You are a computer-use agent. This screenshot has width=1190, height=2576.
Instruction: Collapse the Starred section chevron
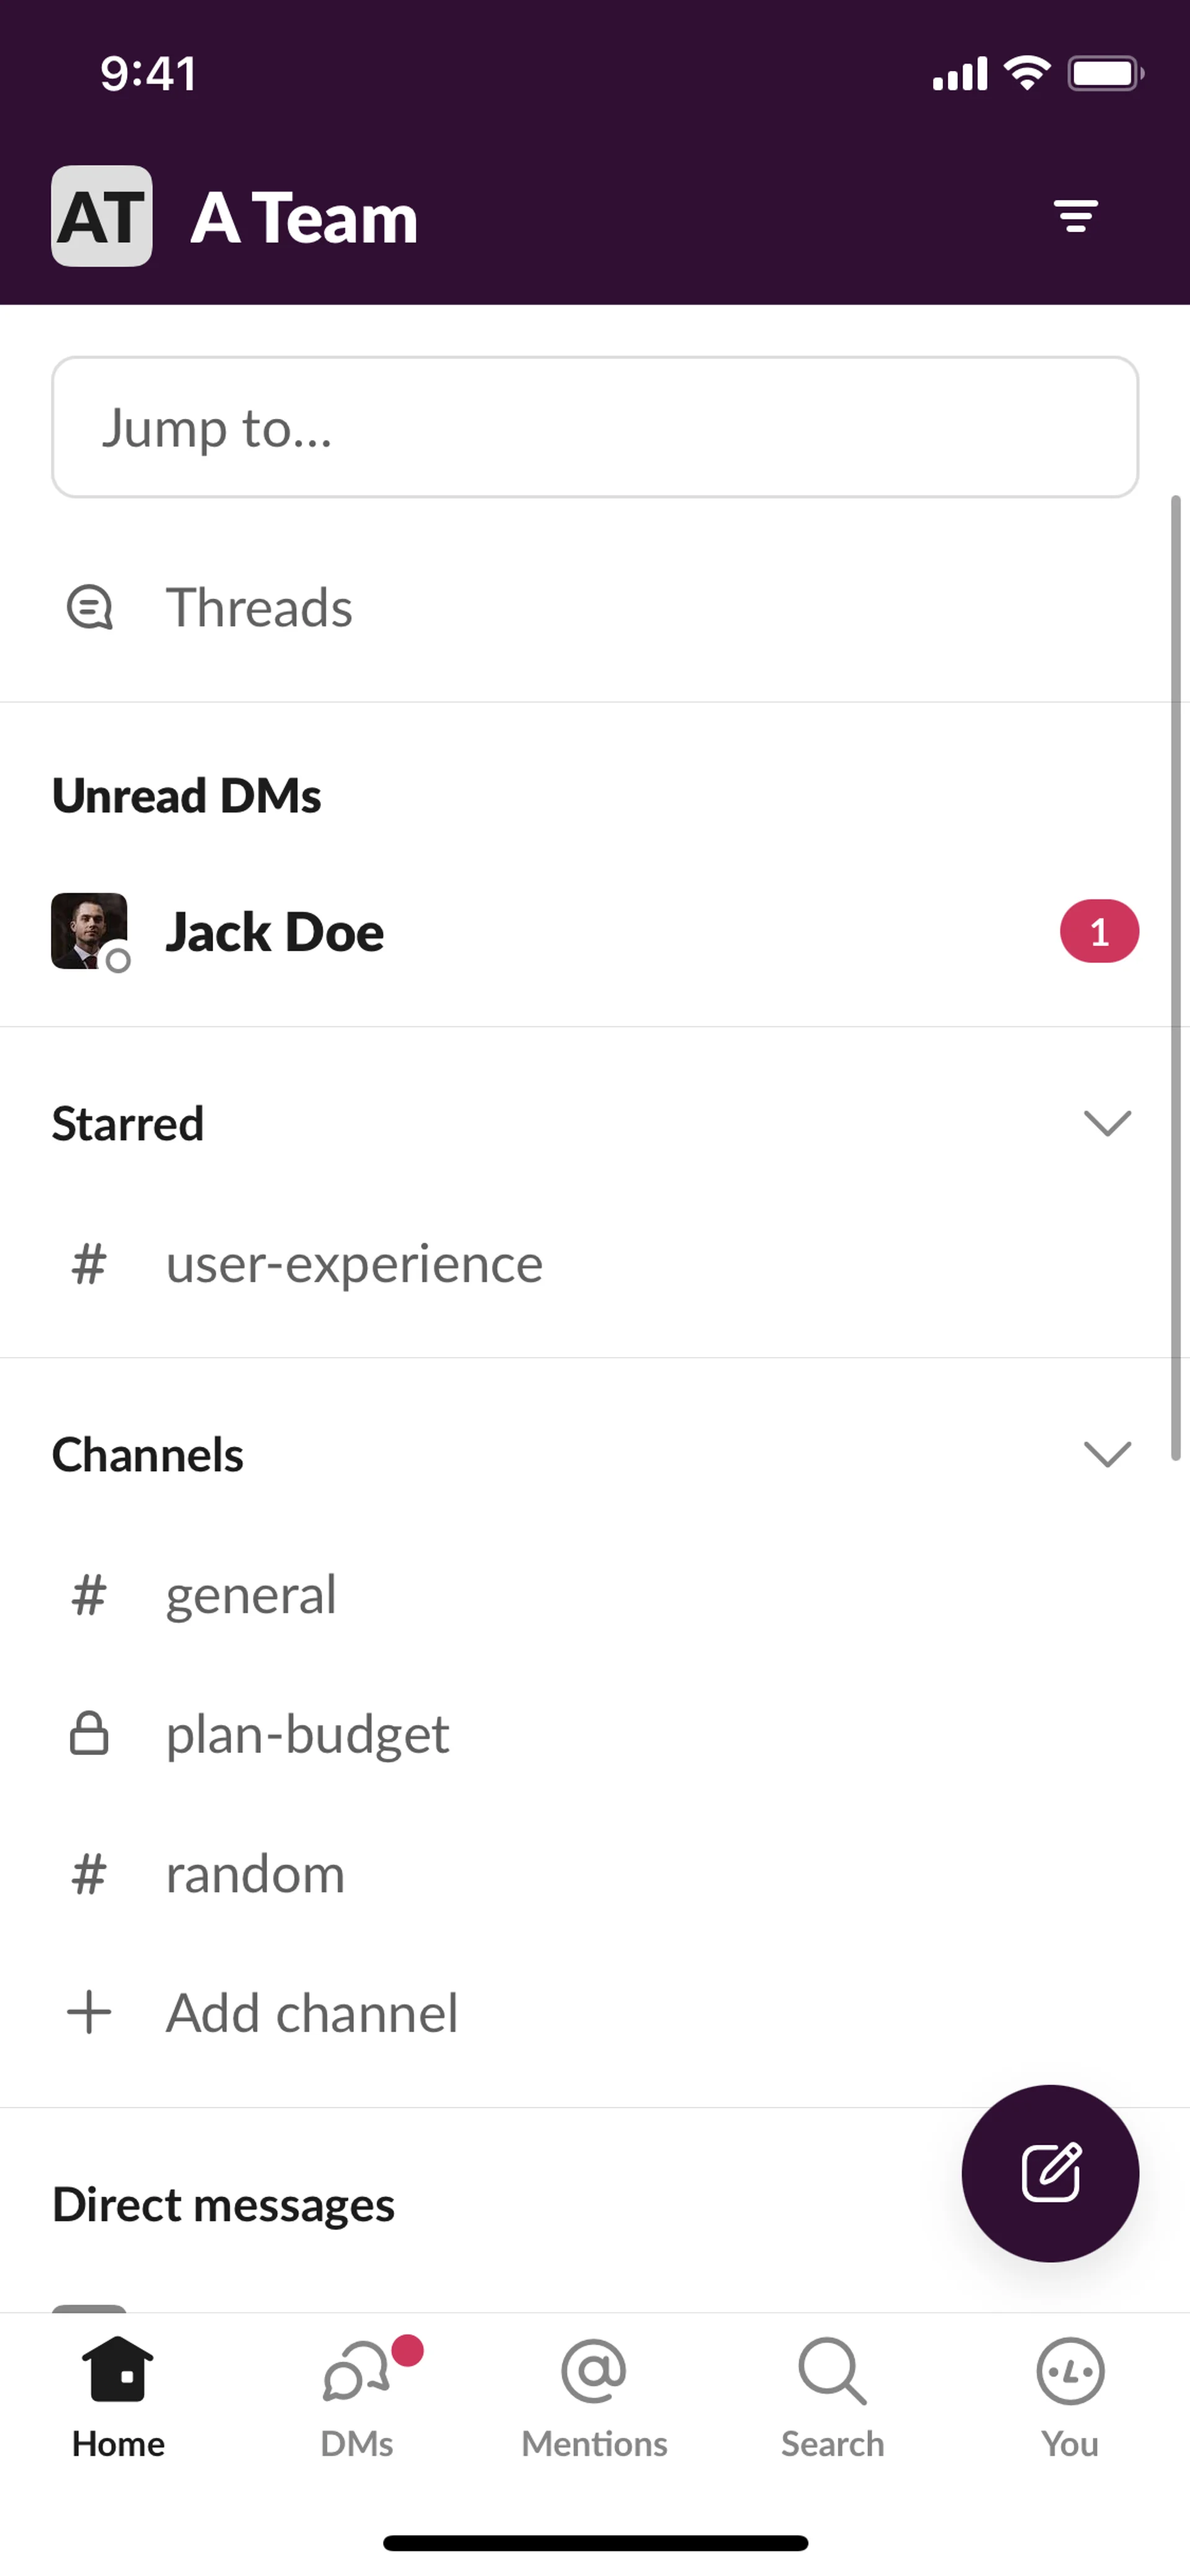(x=1107, y=1123)
